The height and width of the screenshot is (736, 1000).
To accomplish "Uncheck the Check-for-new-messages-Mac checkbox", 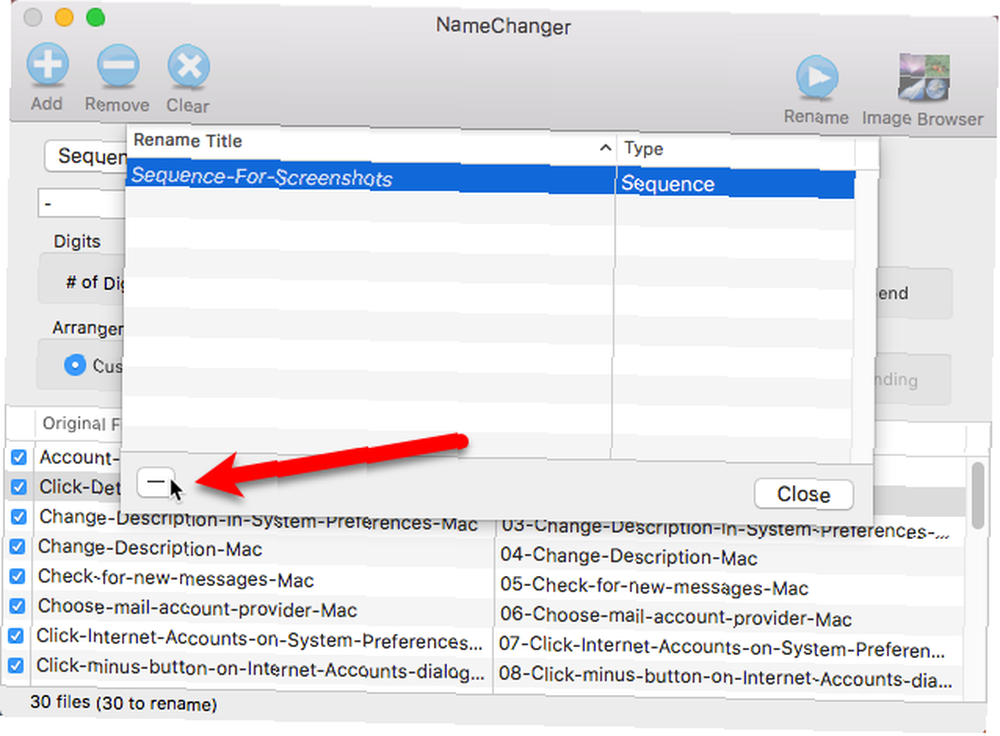I will pyautogui.click(x=17, y=577).
